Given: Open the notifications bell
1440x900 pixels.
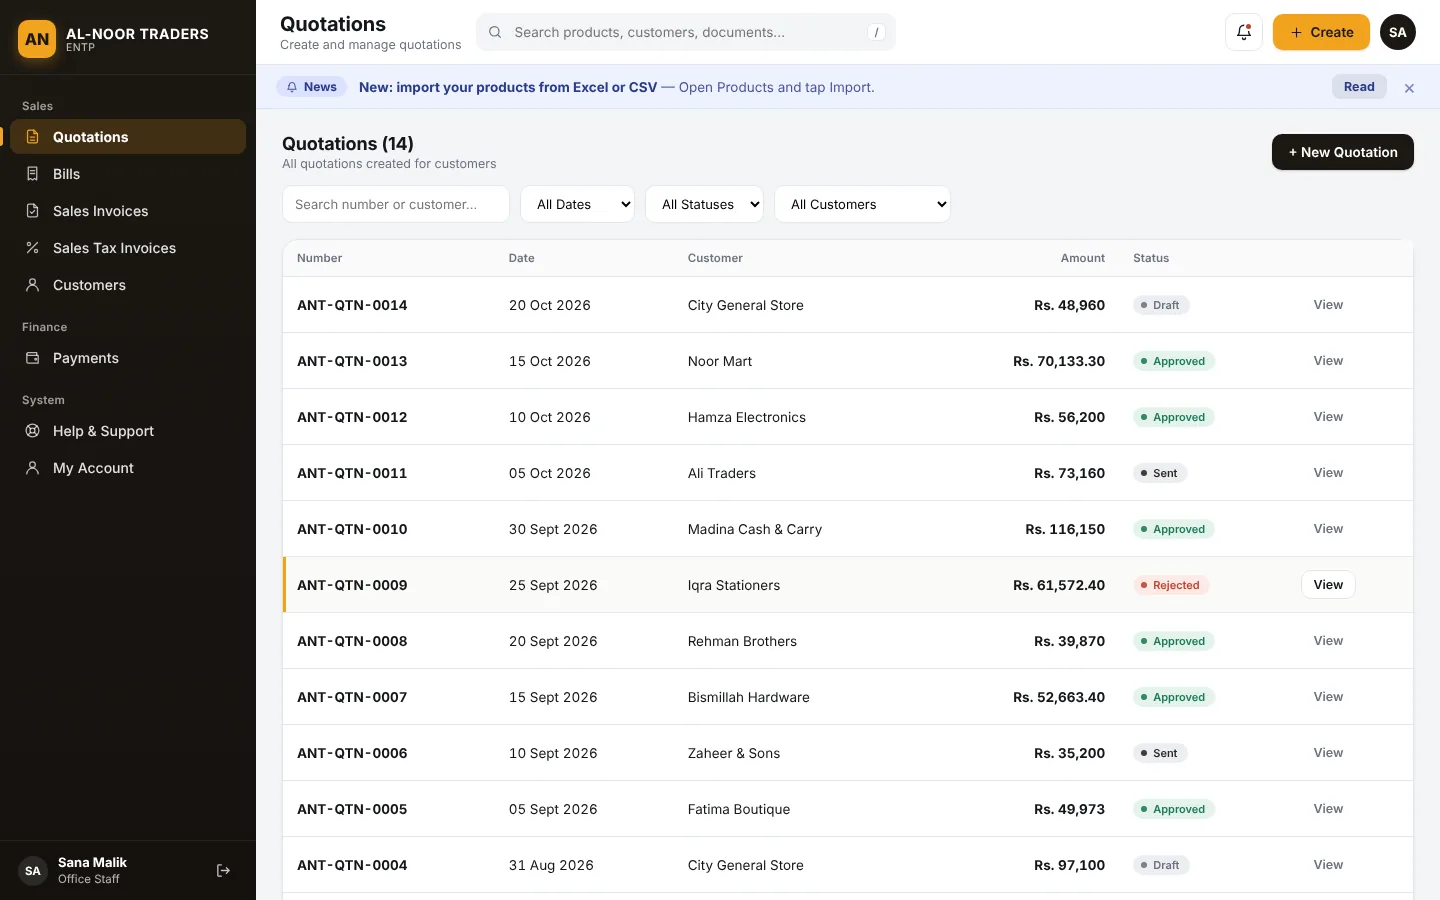Looking at the screenshot, I should coord(1244,32).
